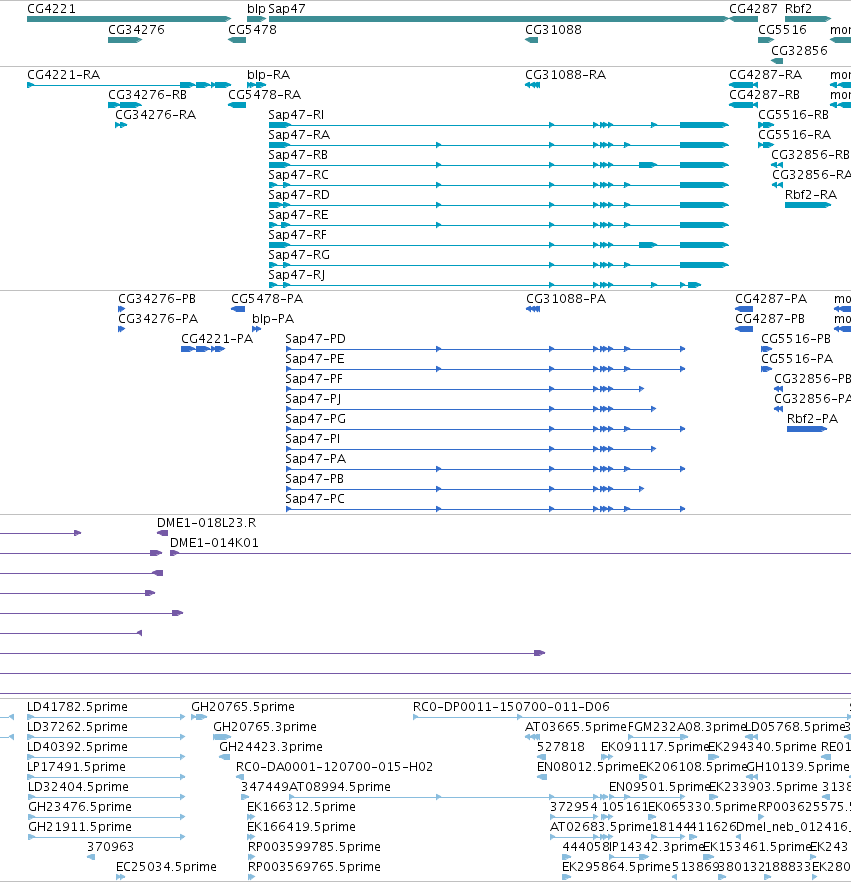Click the Rbf2-RA transcript bar
Image resolution: width=851 pixels, height=882 pixels.
pos(808,205)
